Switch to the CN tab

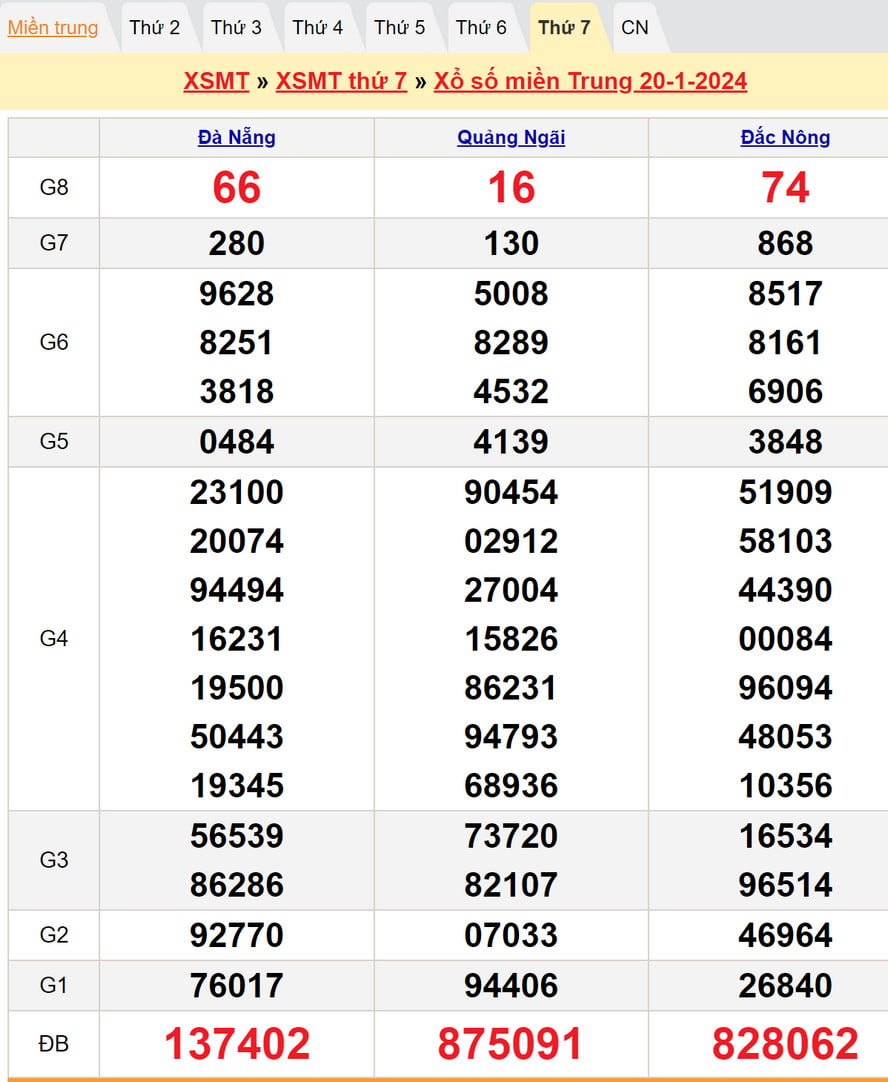click(x=635, y=28)
